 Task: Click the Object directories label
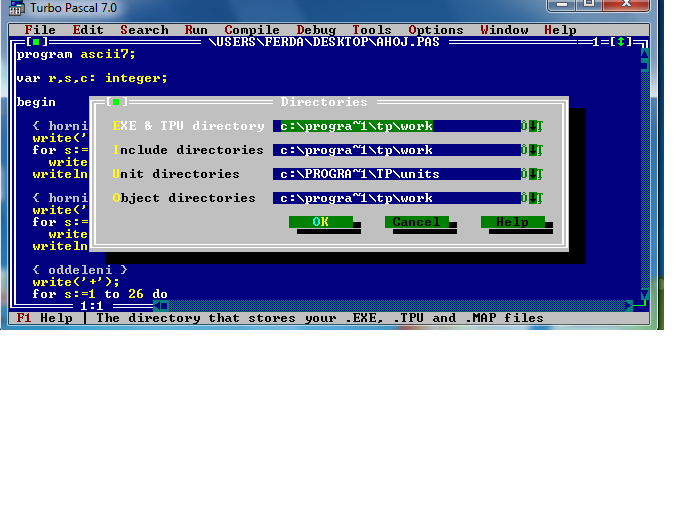pos(184,198)
